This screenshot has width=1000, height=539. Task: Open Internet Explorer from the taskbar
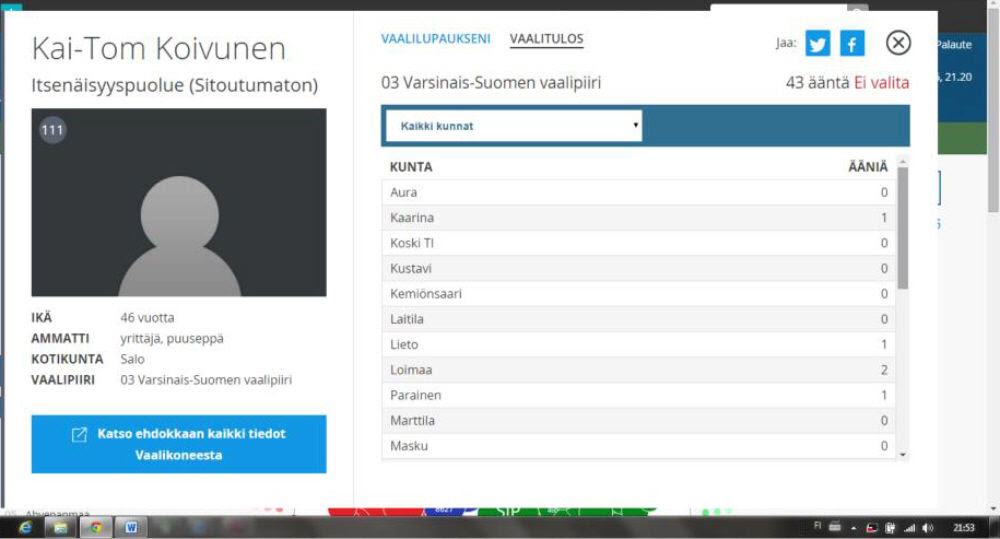[x=26, y=528]
